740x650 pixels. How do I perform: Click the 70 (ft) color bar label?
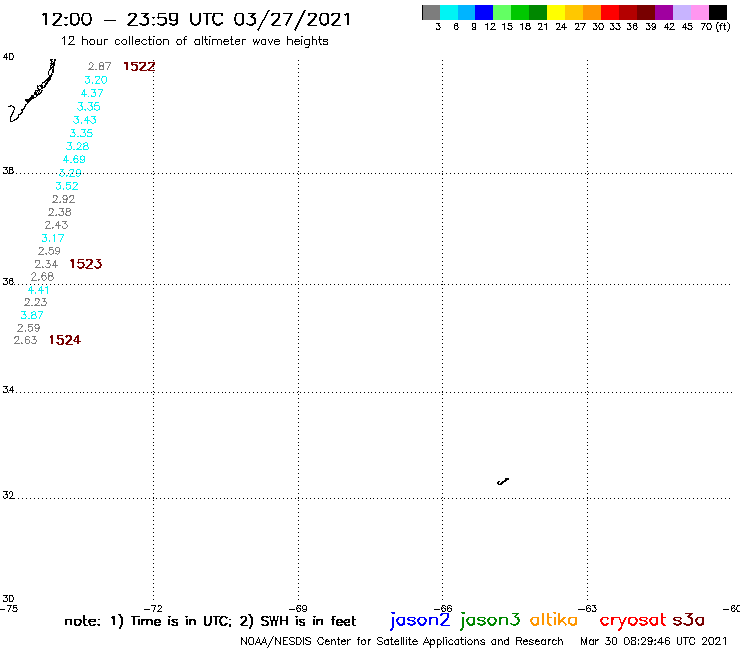715,26
